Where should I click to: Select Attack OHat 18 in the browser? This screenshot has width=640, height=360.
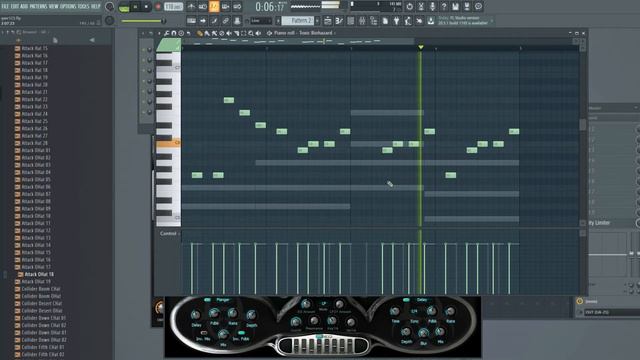pyautogui.click(x=39, y=274)
